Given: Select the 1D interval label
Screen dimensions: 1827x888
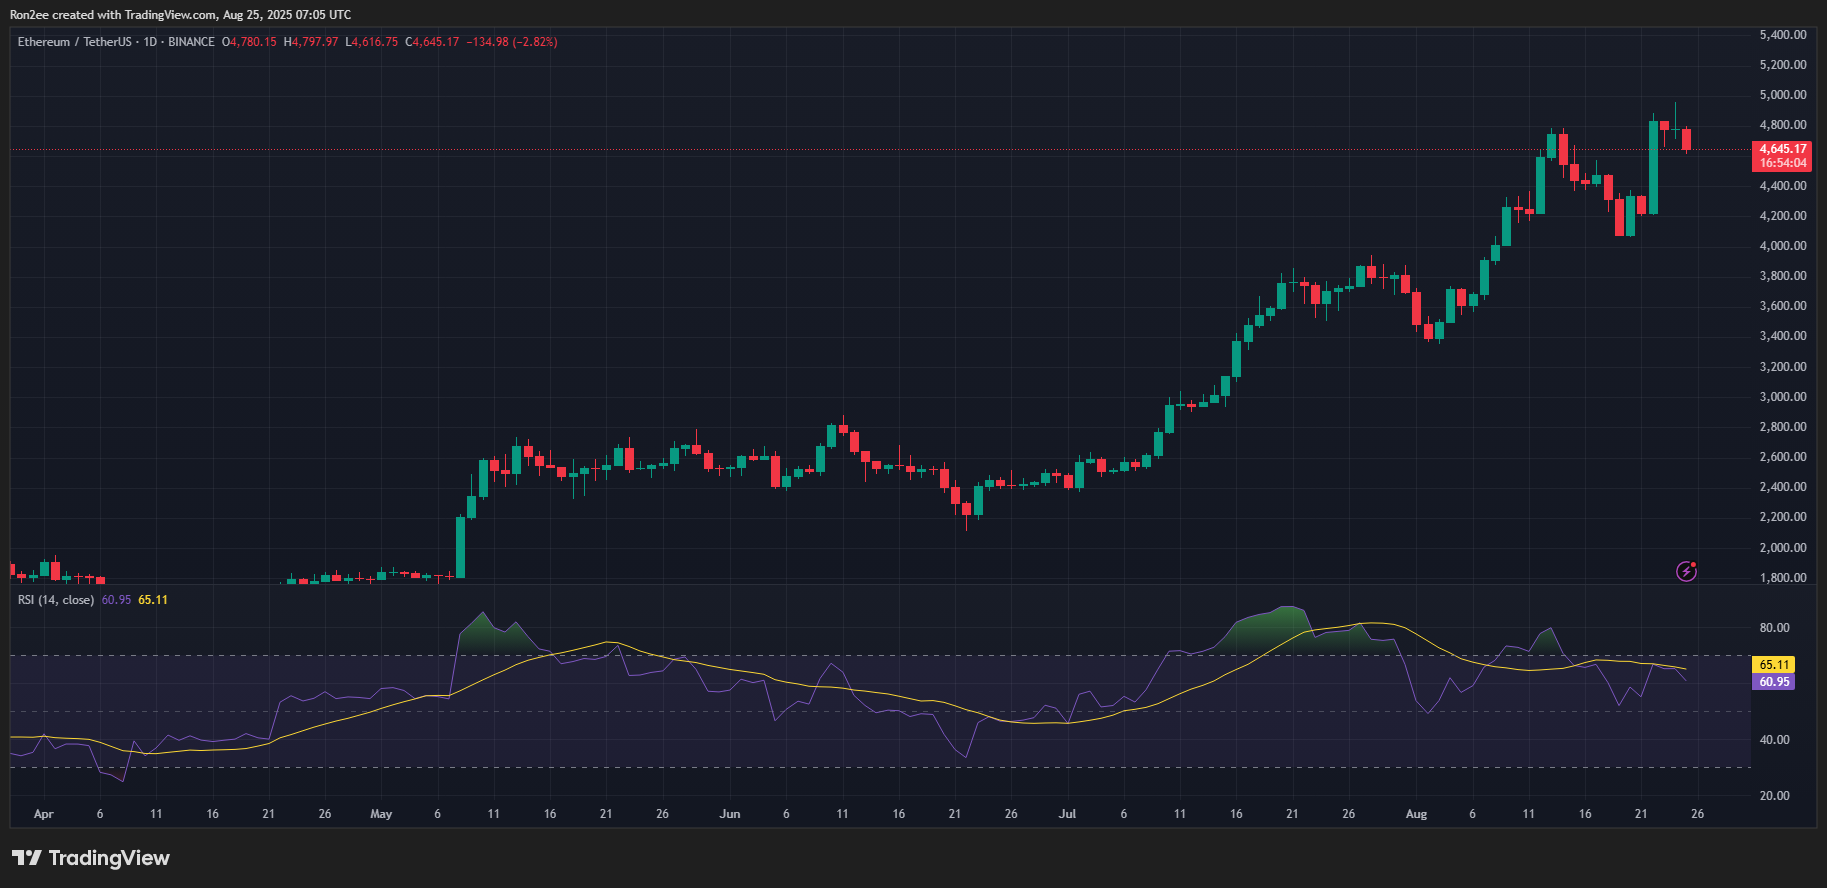Looking at the screenshot, I should [150, 42].
